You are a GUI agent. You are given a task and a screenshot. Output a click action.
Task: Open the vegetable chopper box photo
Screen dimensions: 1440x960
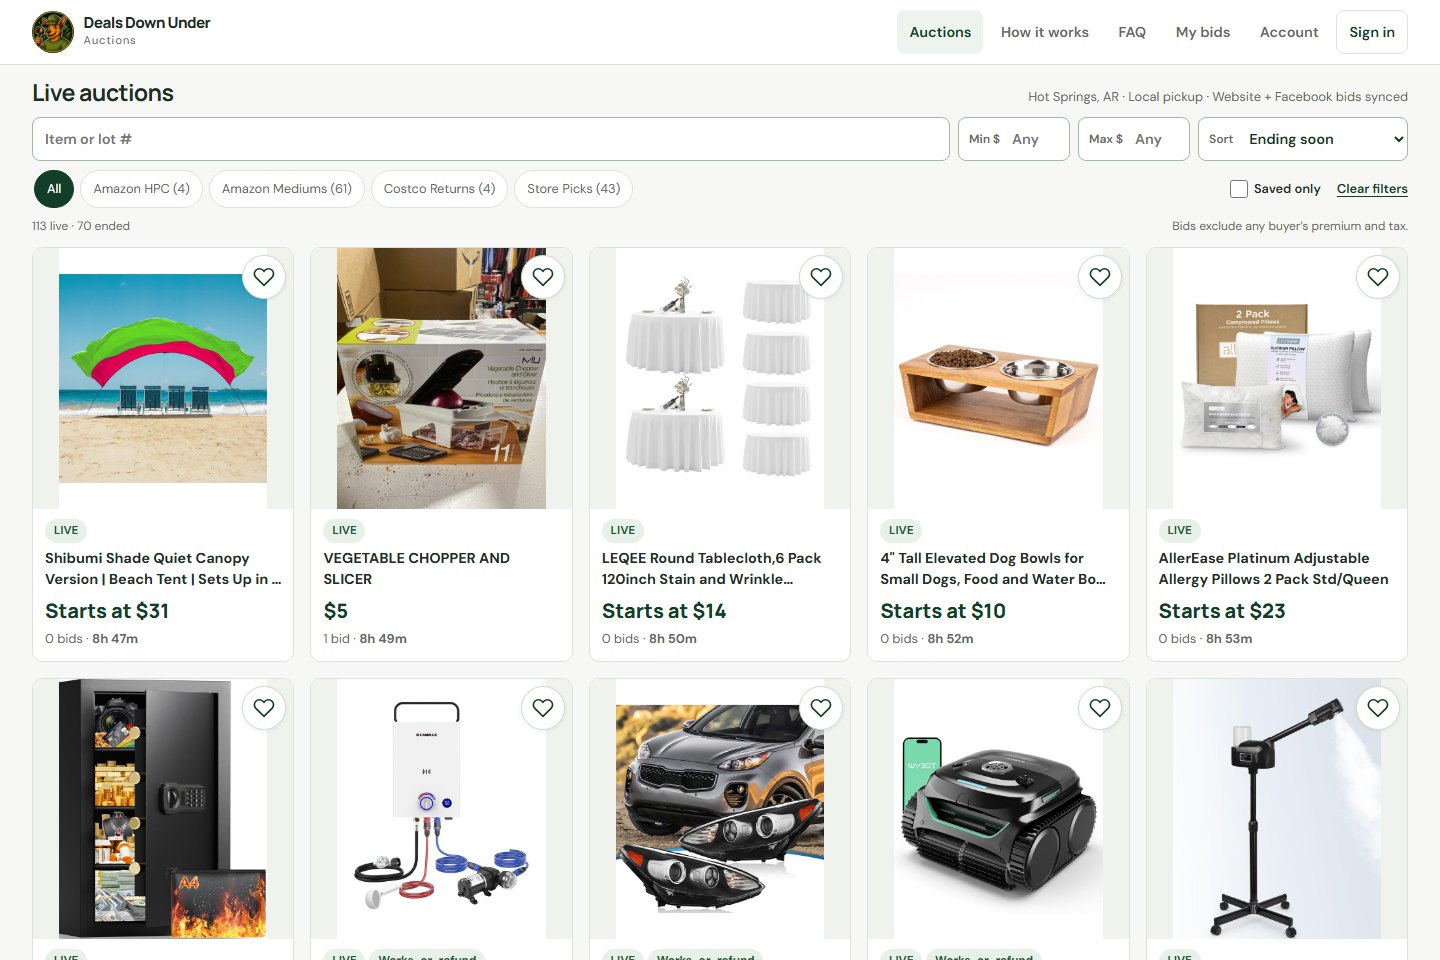[441, 379]
